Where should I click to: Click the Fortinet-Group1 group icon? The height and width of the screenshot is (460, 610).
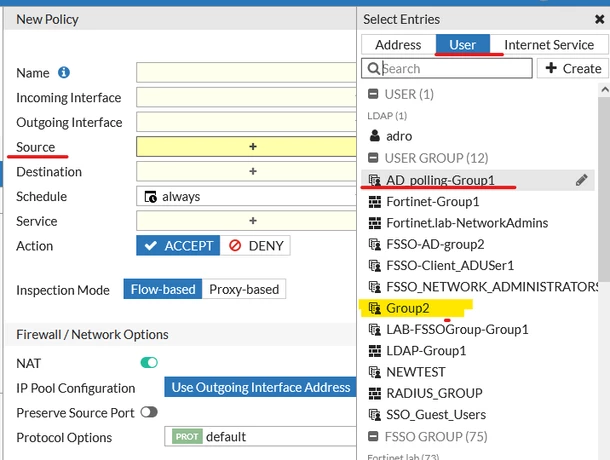pyautogui.click(x=375, y=202)
